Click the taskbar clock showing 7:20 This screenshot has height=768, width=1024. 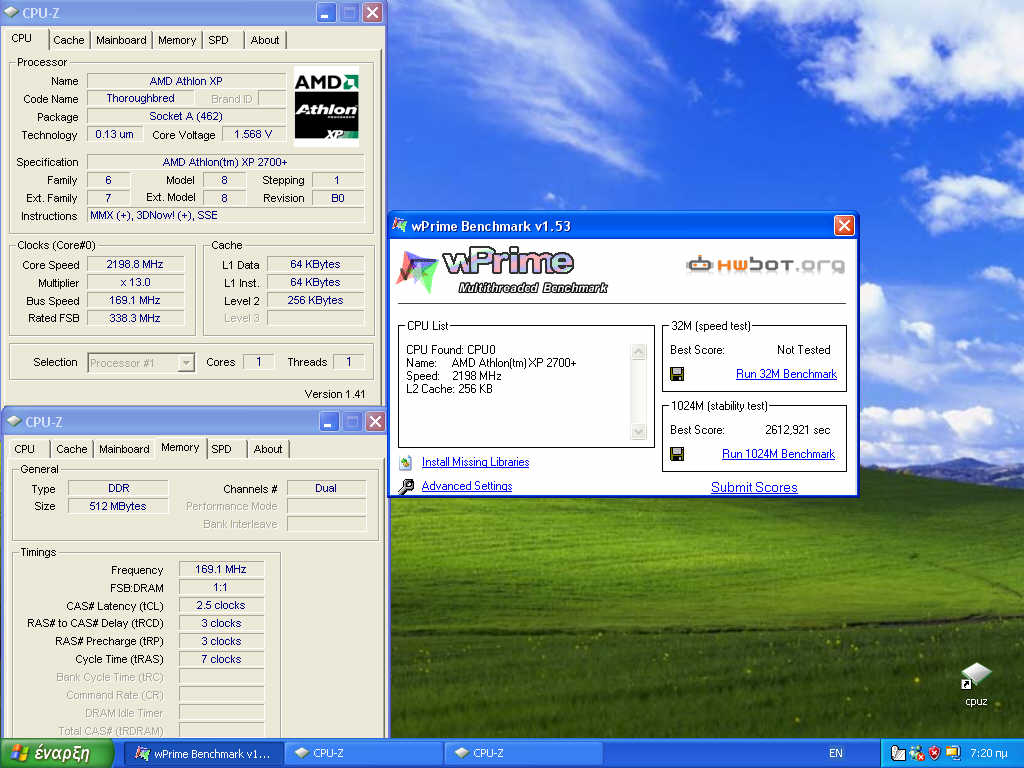[988, 753]
